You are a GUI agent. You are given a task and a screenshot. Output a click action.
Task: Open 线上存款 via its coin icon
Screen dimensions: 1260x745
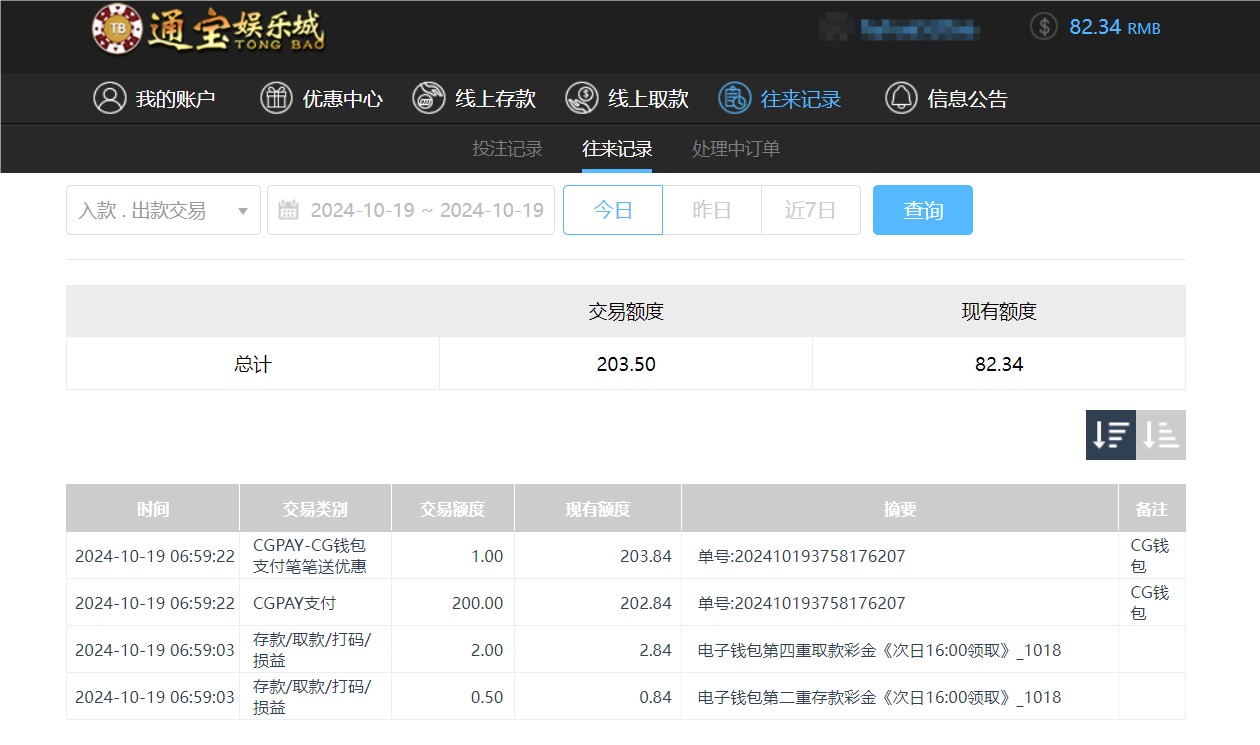(x=428, y=98)
